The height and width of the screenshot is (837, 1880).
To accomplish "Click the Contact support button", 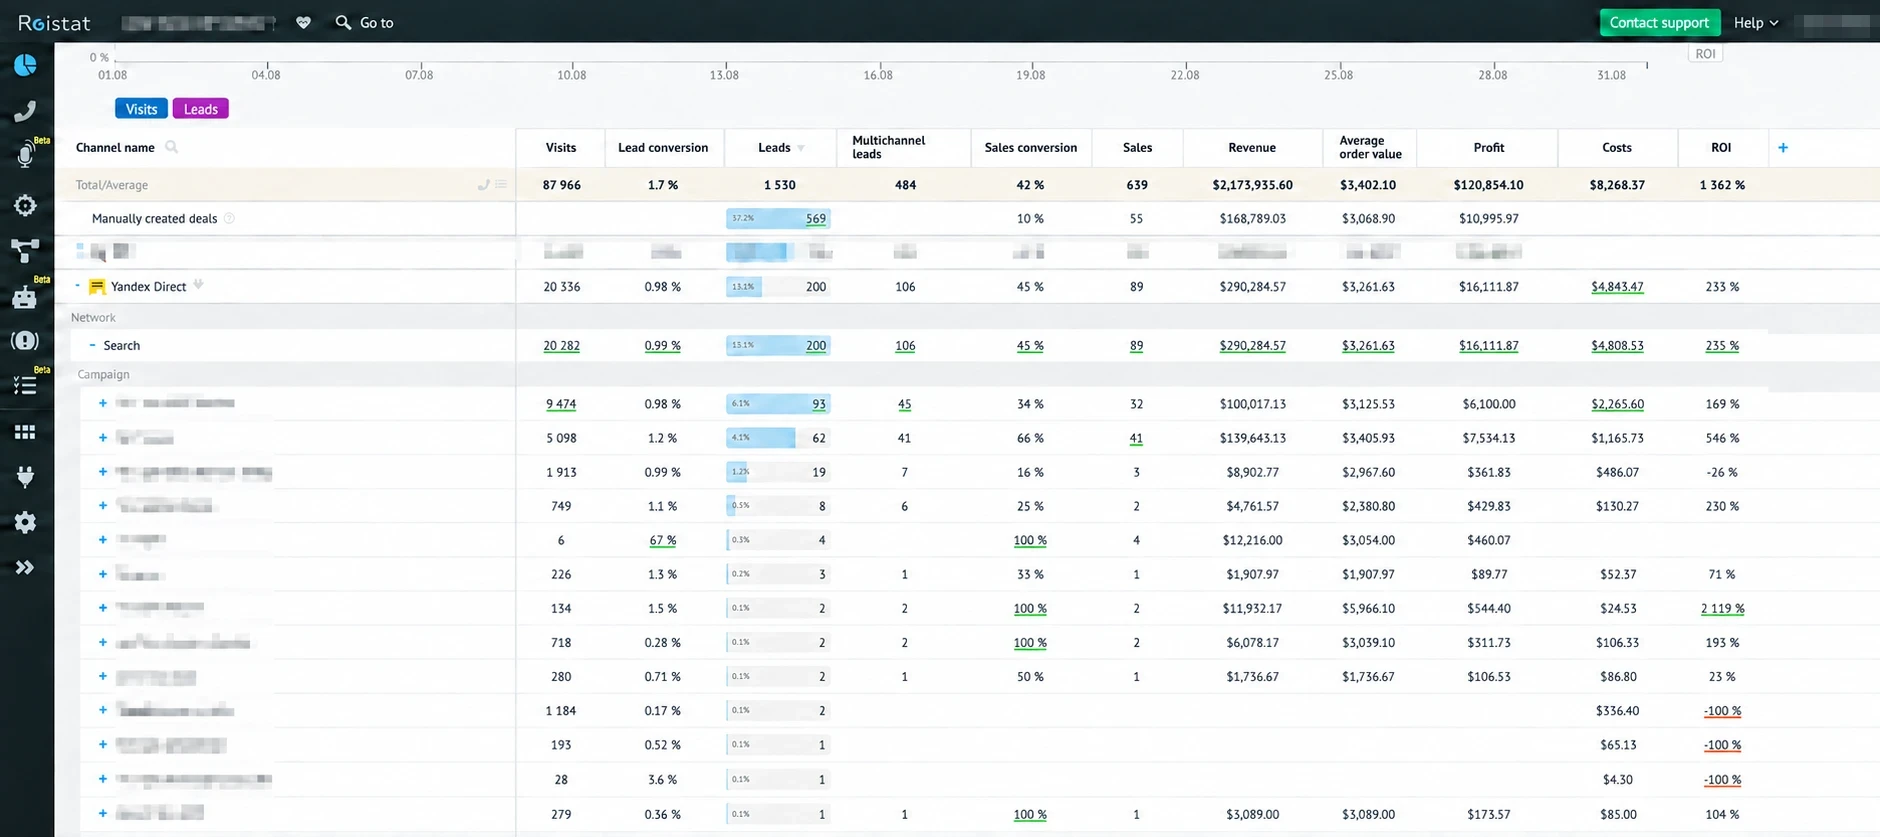I will [x=1659, y=22].
